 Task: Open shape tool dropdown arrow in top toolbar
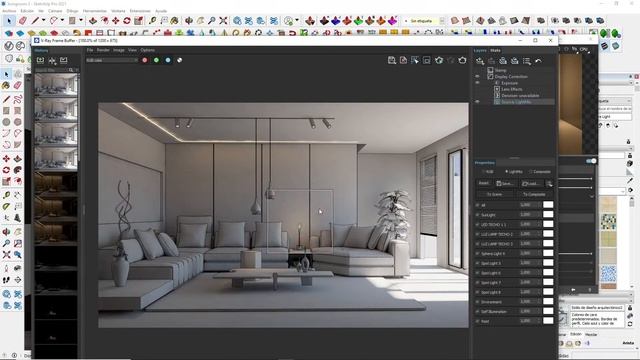point(81,20)
